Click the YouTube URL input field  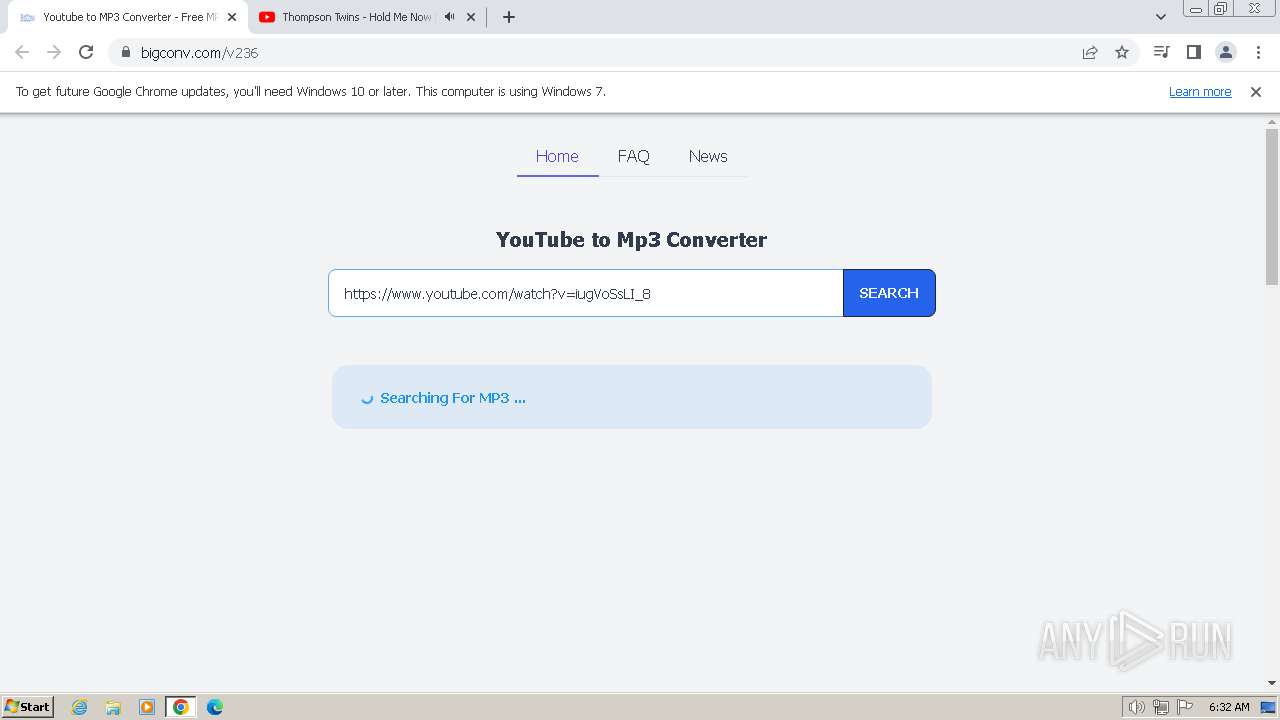tap(586, 293)
